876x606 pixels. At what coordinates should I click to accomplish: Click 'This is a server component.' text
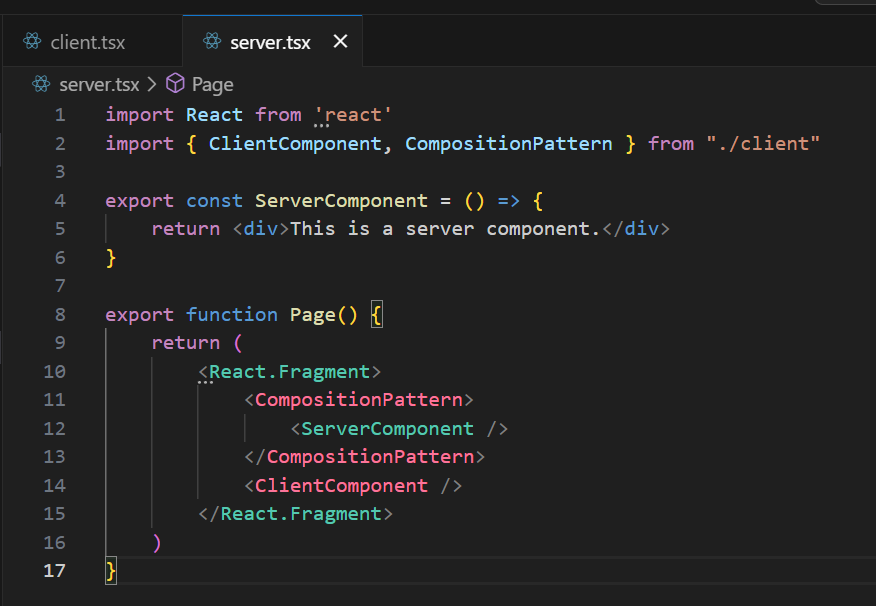(x=445, y=229)
